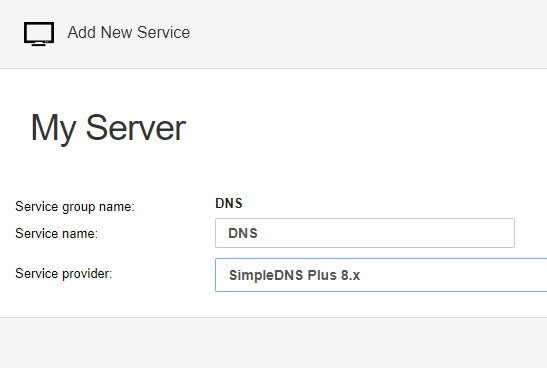547x368 pixels.
Task: Click the Service name label
Action: click(x=57, y=233)
